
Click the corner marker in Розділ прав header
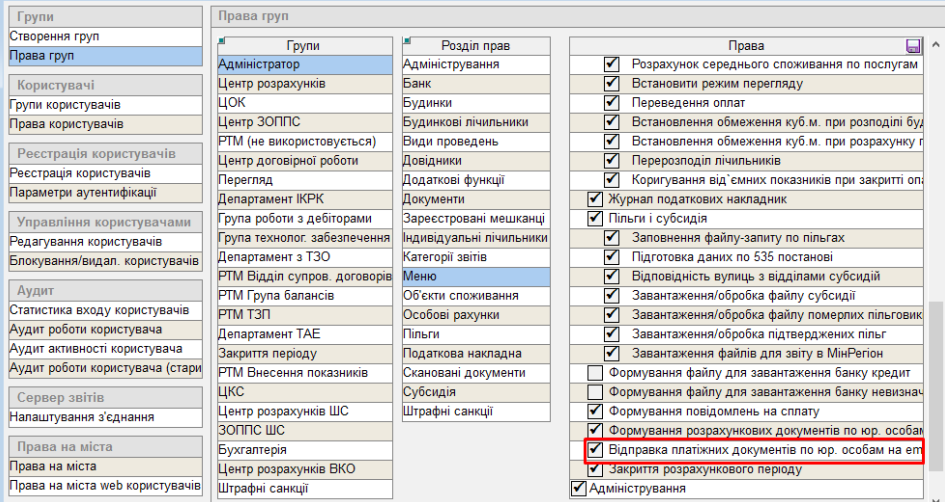click(407, 41)
